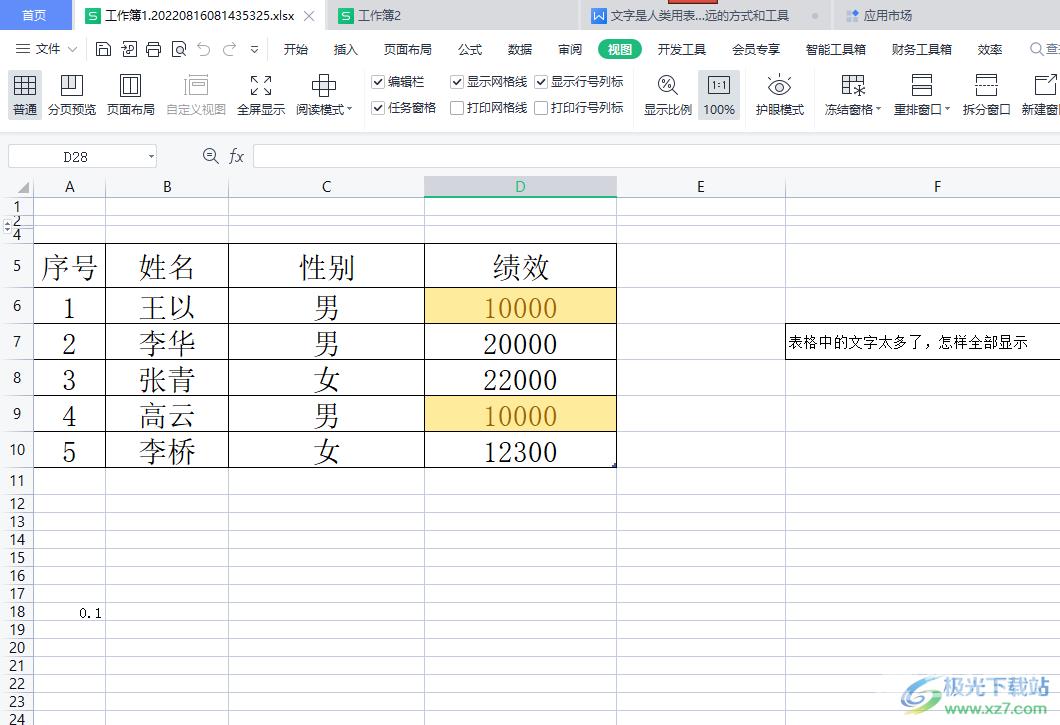Image resolution: width=1060 pixels, height=725 pixels.
Task: Toggle 任务窗格 task pane checkbox
Action: [x=379, y=108]
